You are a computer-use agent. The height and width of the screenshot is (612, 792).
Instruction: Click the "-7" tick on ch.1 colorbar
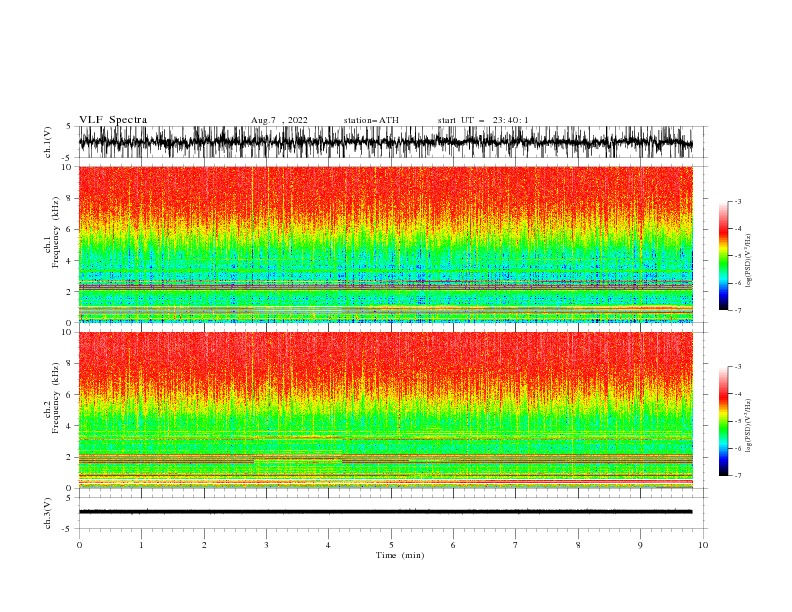click(738, 310)
